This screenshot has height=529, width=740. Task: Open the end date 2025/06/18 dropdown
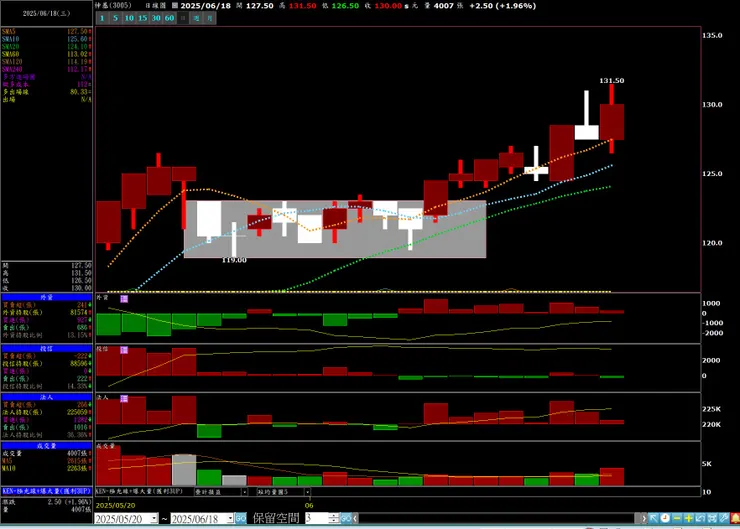(230, 519)
